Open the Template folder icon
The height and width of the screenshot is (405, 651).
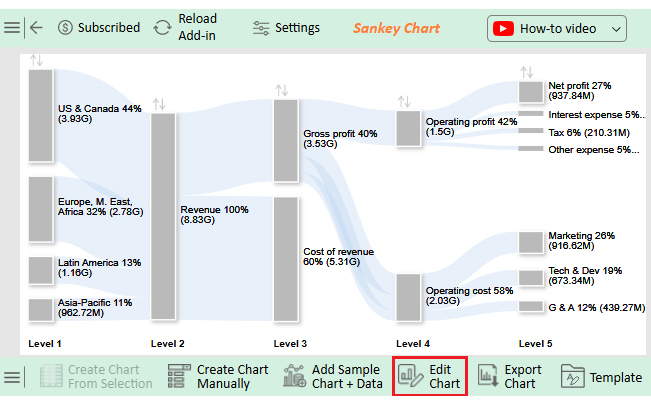click(573, 376)
